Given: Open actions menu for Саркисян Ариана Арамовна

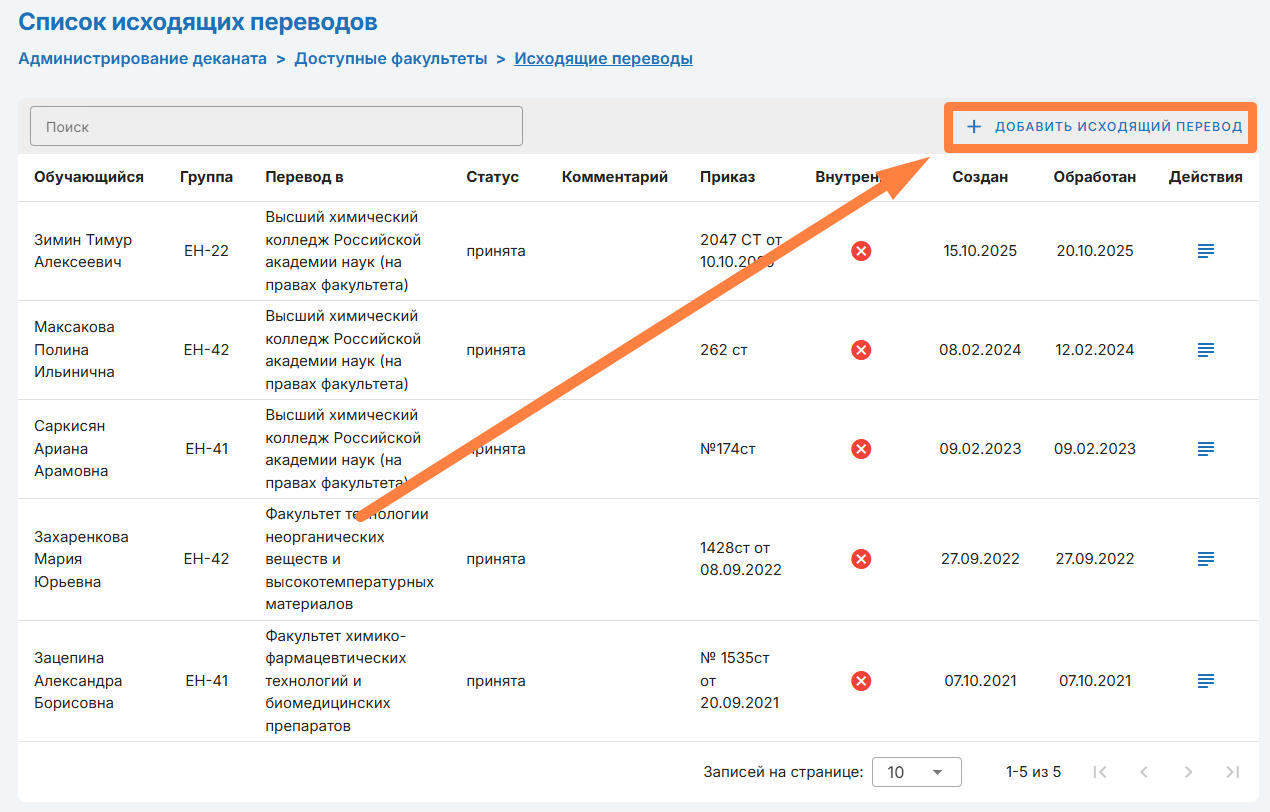Looking at the screenshot, I should (x=1205, y=449).
